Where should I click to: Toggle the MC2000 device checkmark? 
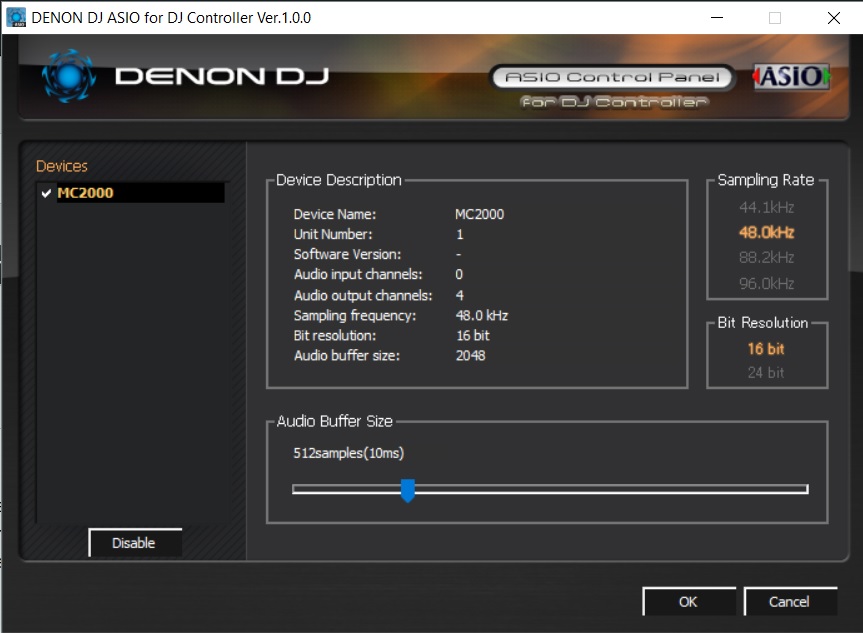tap(46, 193)
